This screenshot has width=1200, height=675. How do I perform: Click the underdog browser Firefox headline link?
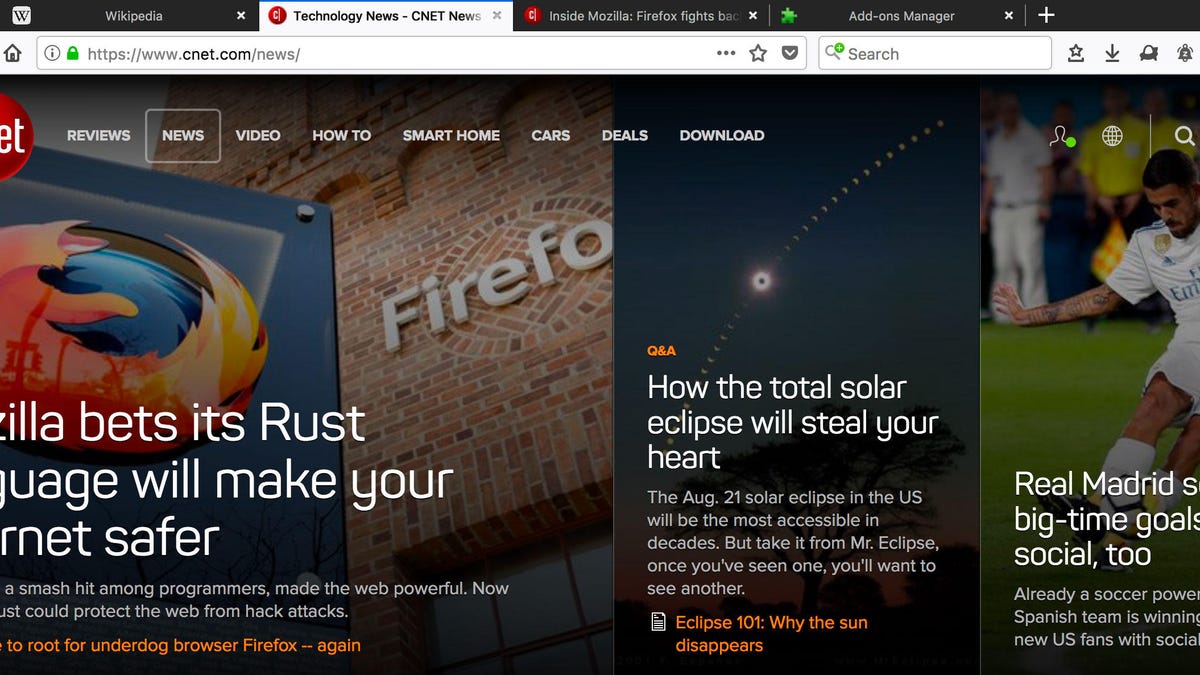[180, 645]
